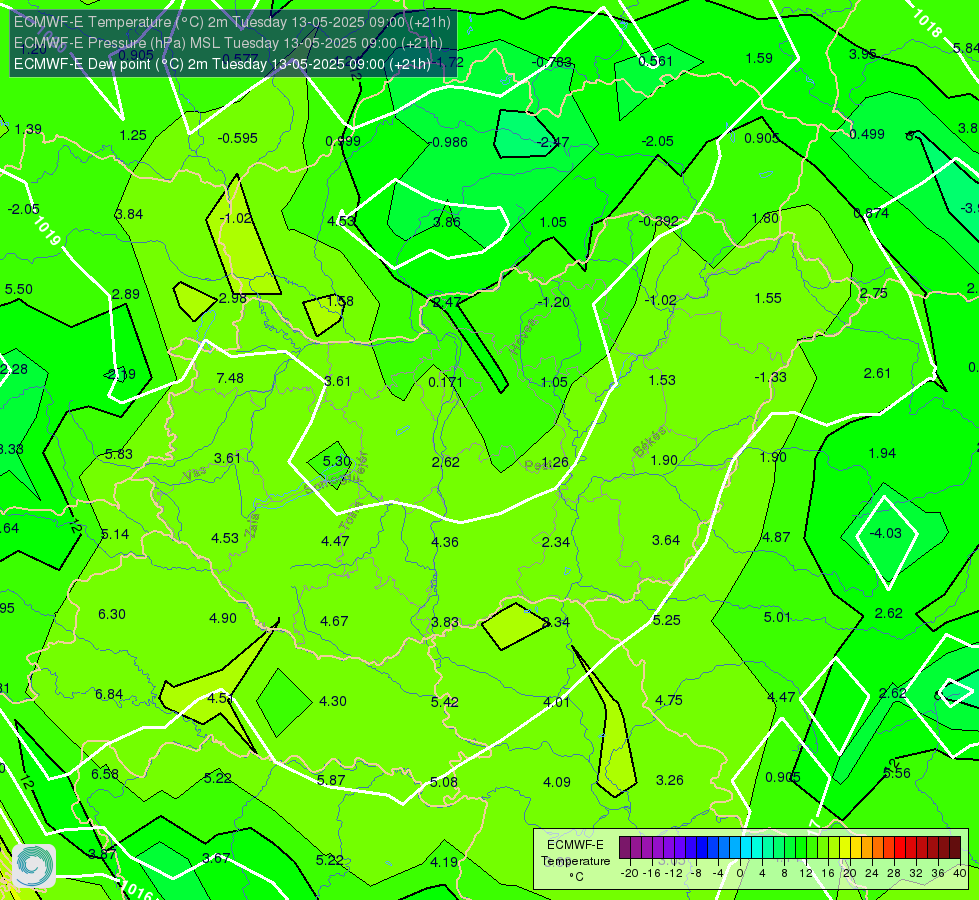Click the map value 0.171
Screen dimensions: 979x900
point(446,382)
